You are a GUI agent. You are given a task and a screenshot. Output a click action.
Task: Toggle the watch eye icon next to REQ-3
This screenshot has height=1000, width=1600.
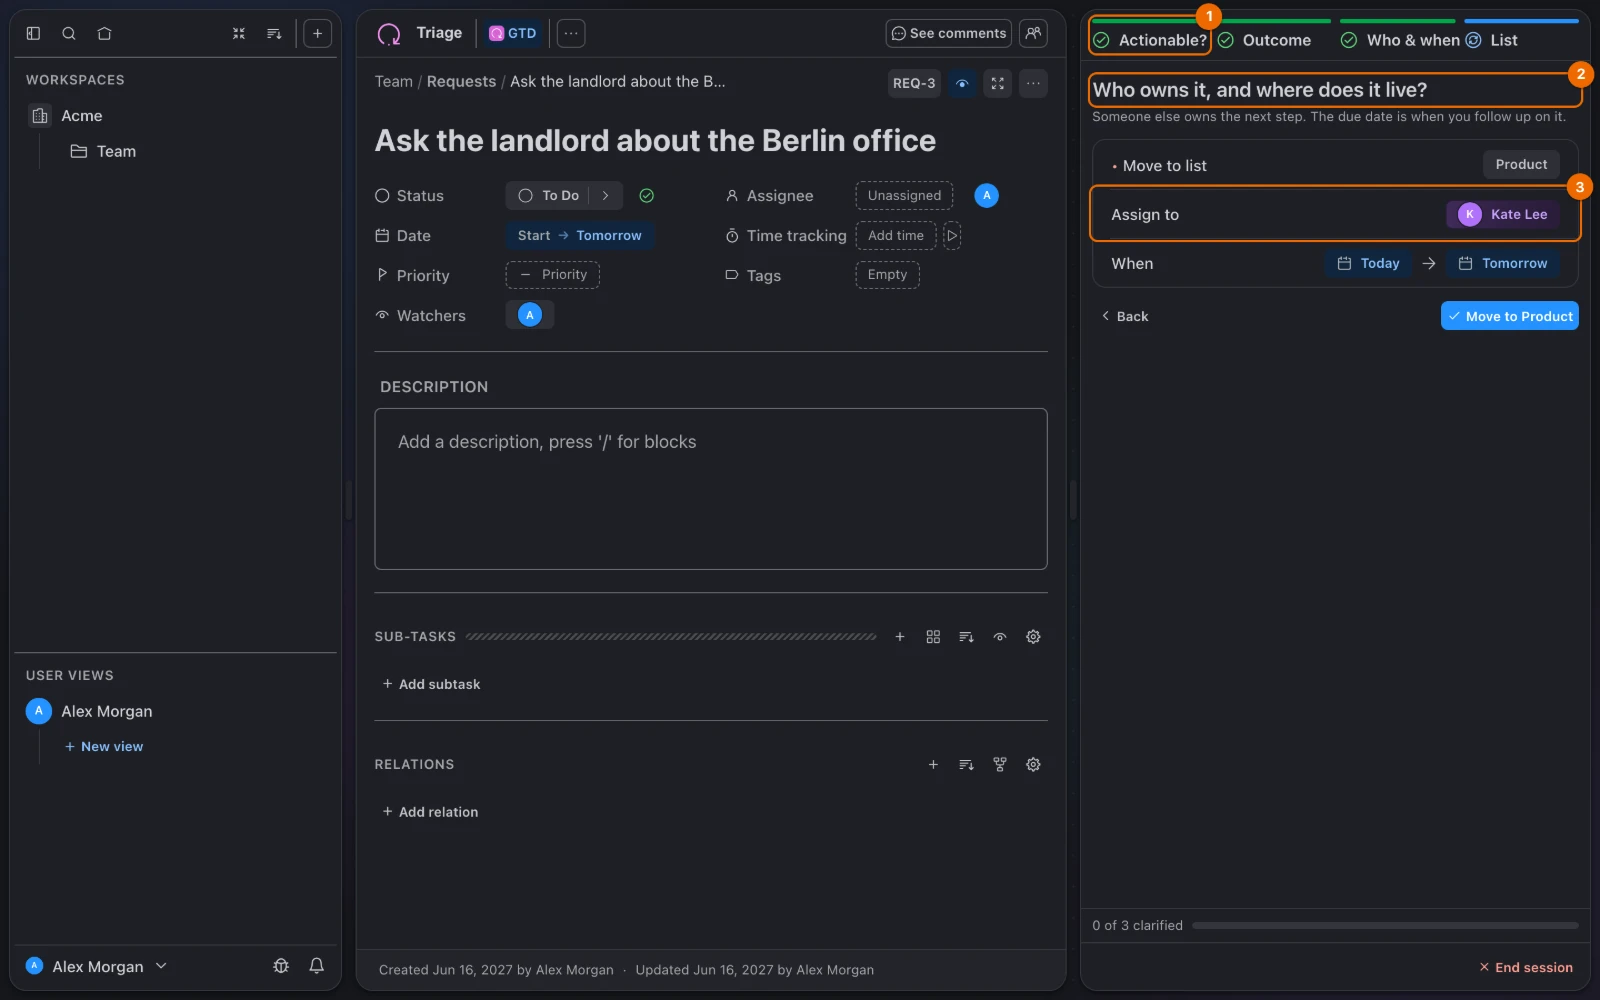pos(962,83)
